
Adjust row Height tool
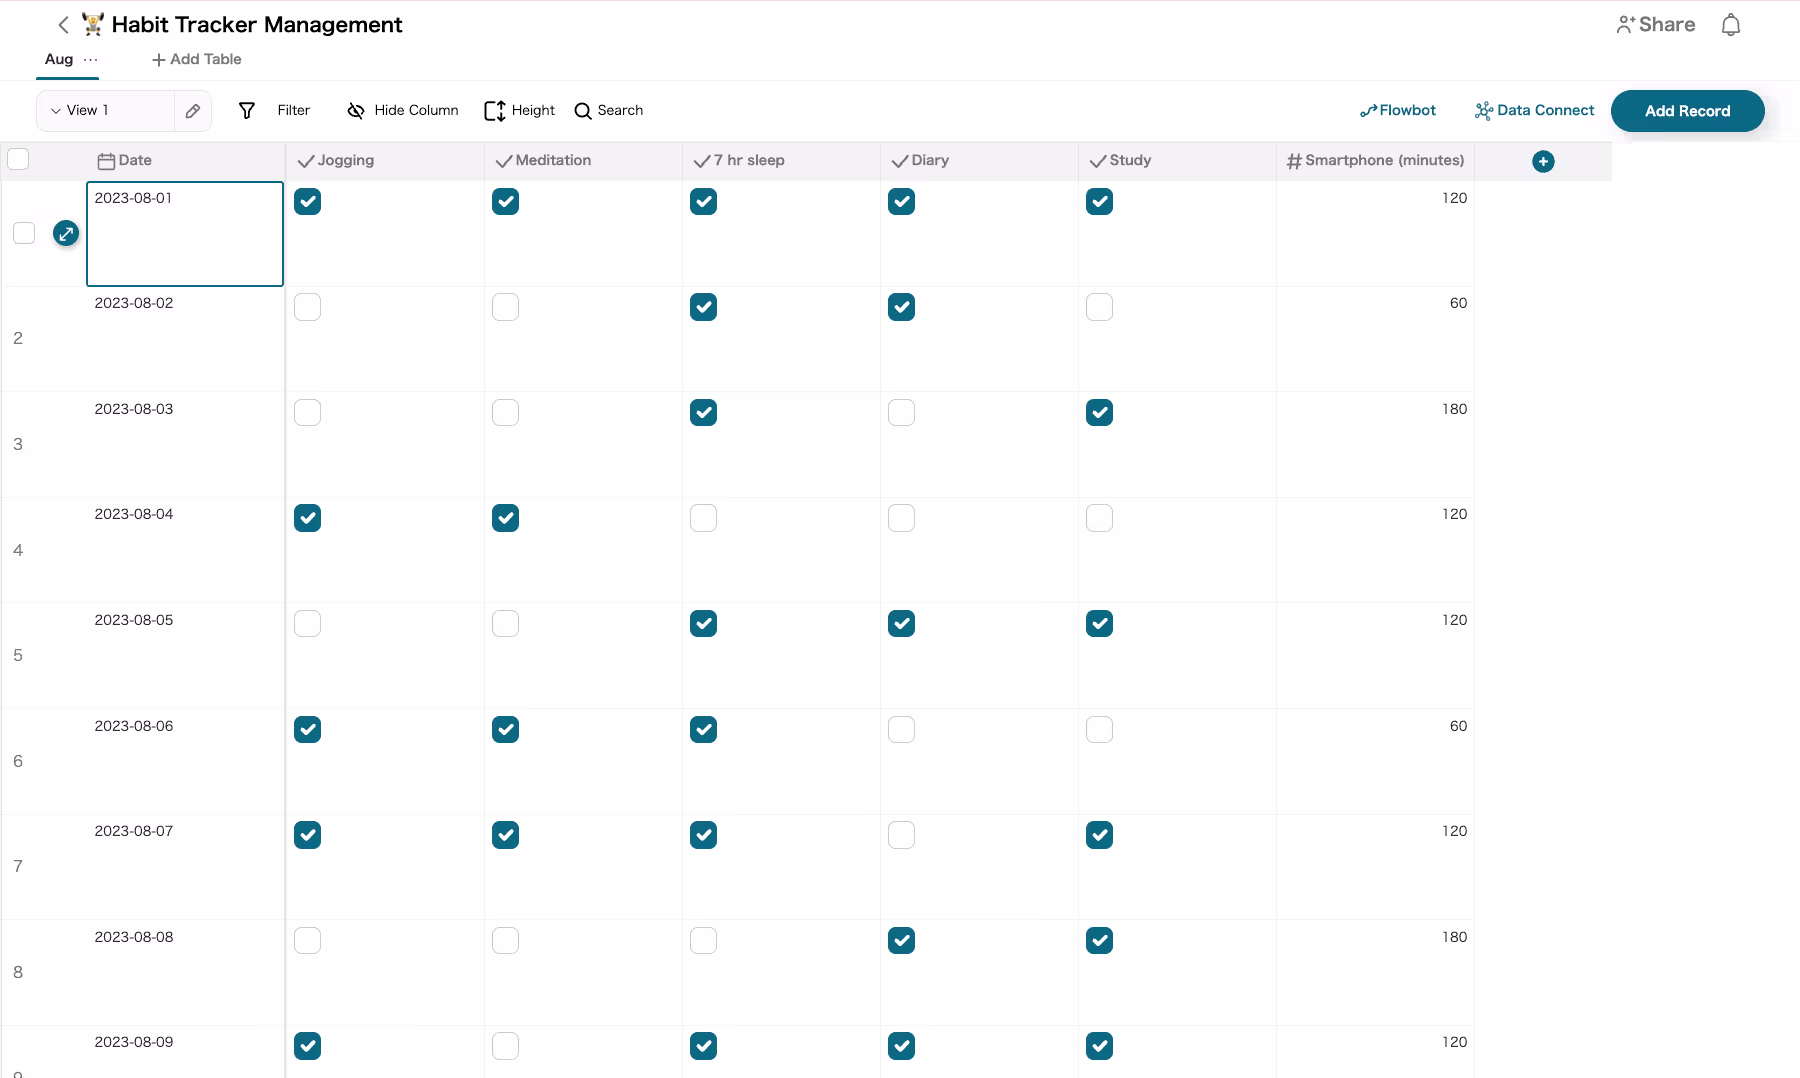pyautogui.click(x=519, y=111)
